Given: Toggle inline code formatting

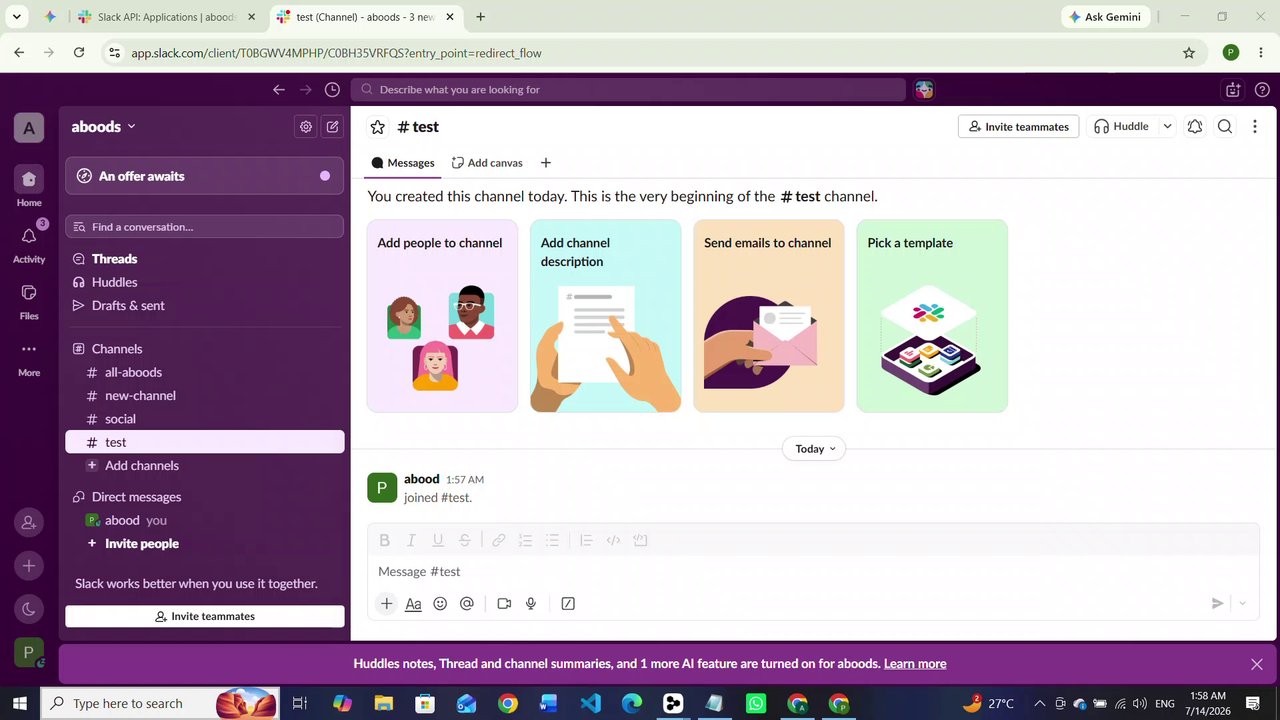Looking at the screenshot, I should click(613, 541).
